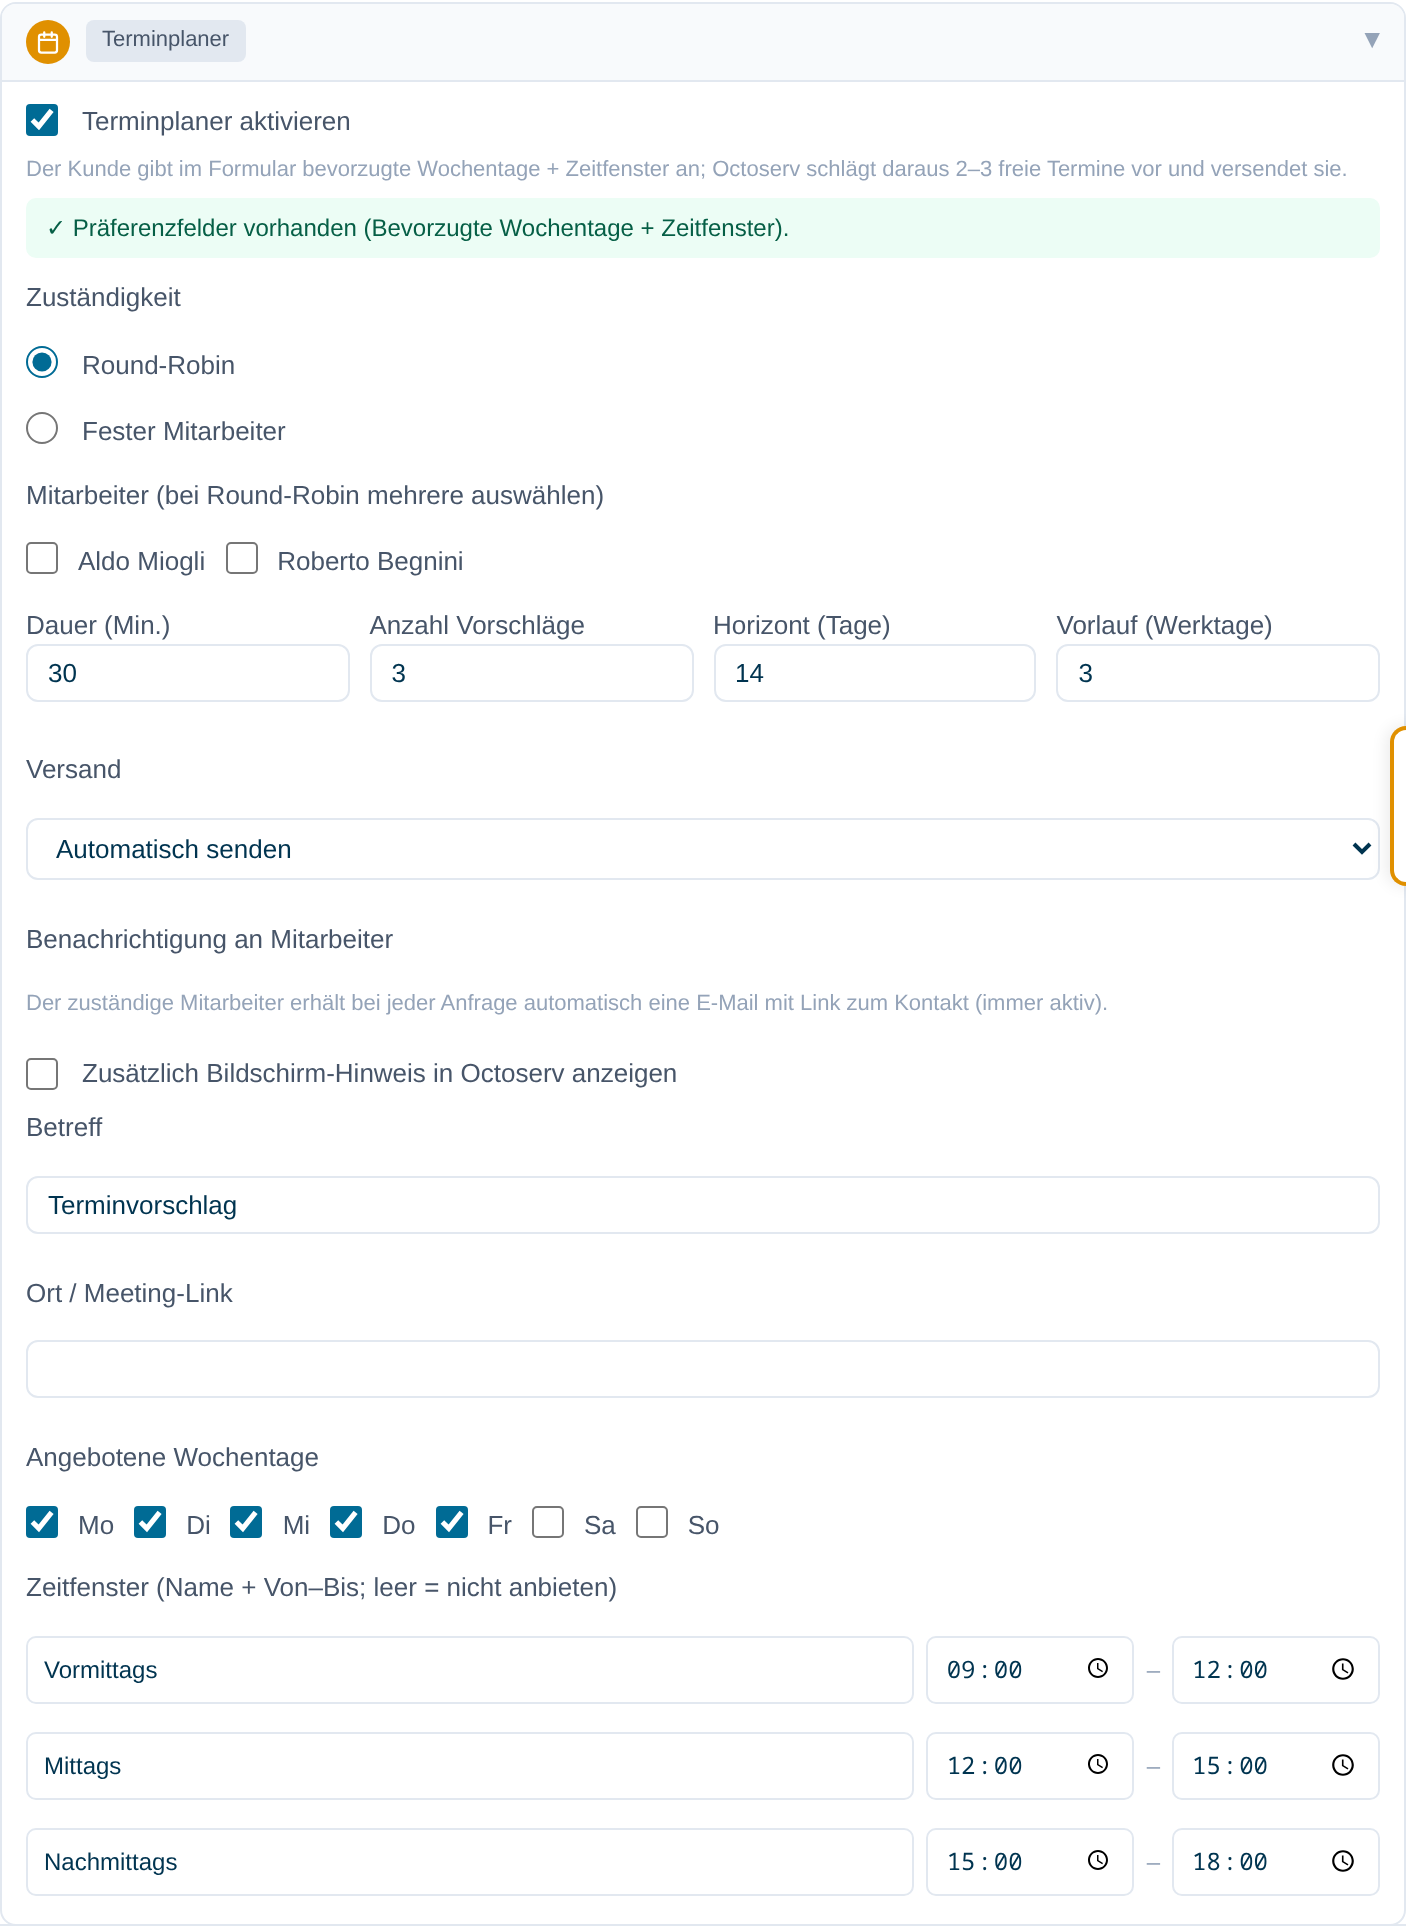
Task: Collapse the Terminplaner section arrow
Action: tap(1372, 40)
